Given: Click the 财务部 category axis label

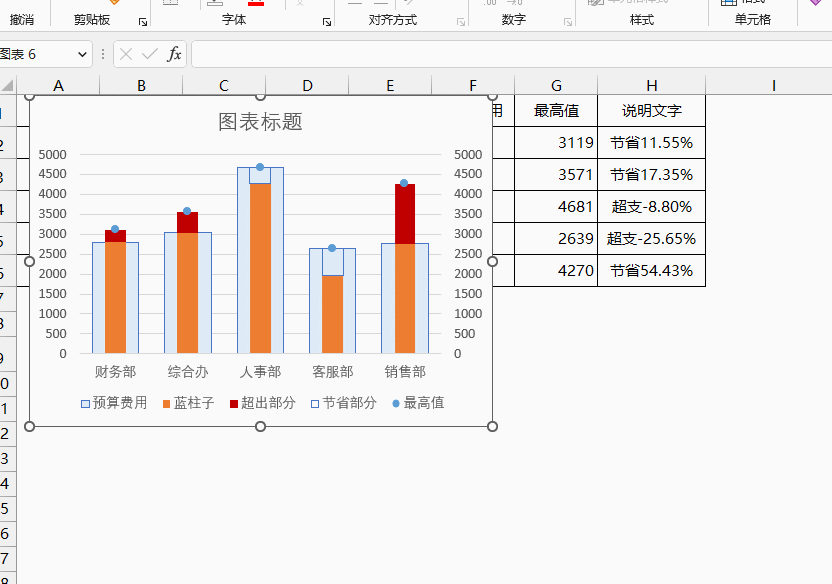Looking at the screenshot, I should (x=116, y=372).
